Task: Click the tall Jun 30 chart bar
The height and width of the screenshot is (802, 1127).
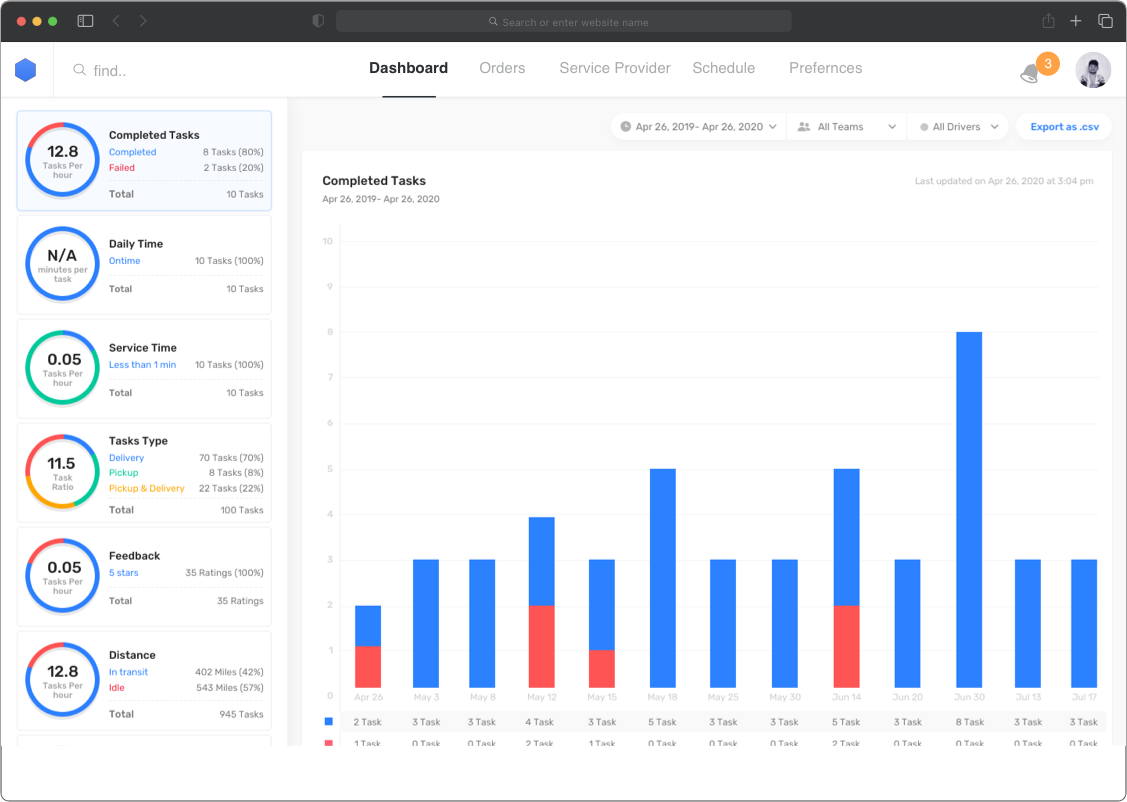Action: (x=968, y=509)
